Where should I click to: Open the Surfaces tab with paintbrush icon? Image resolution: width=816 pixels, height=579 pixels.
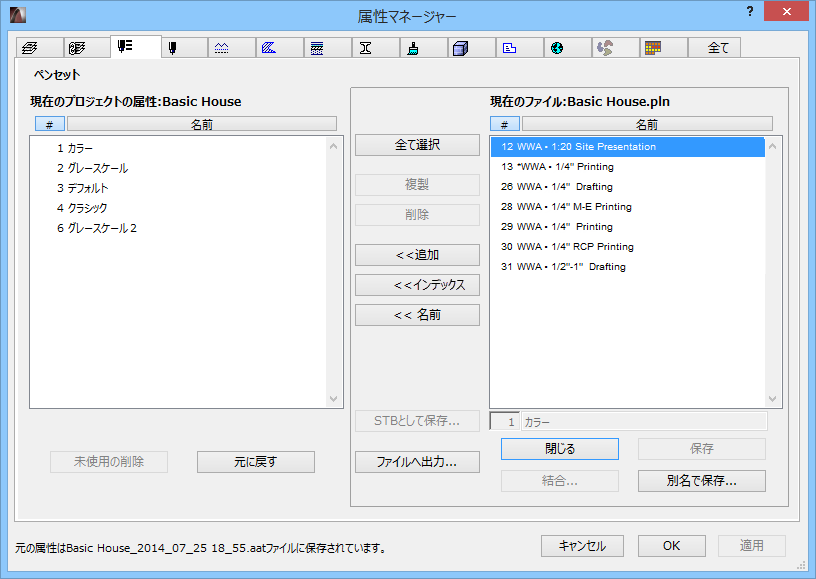click(423, 48)
